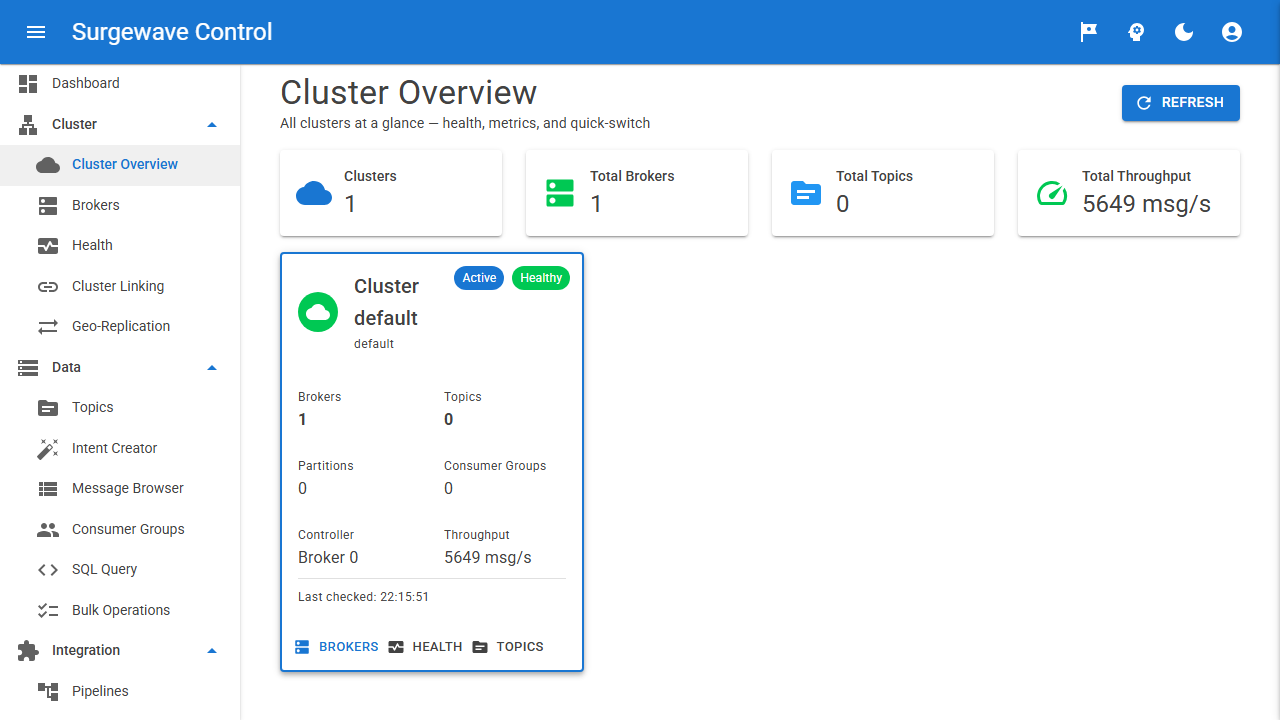Click 'Partitions' label in cluster card

(326, 466)
